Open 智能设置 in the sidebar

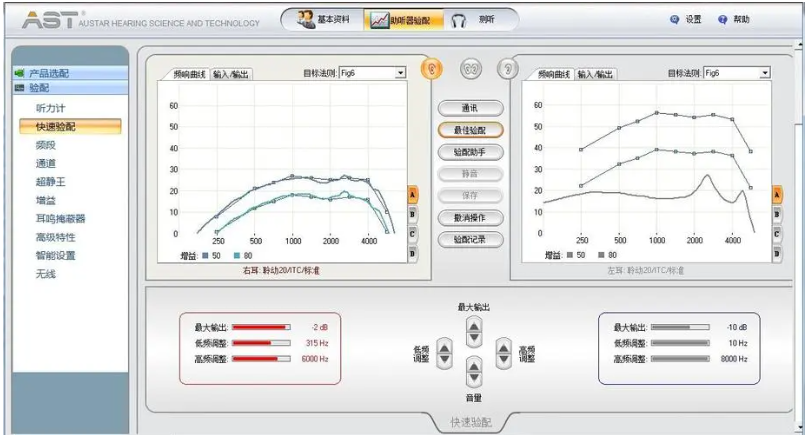tap(55, 256)
